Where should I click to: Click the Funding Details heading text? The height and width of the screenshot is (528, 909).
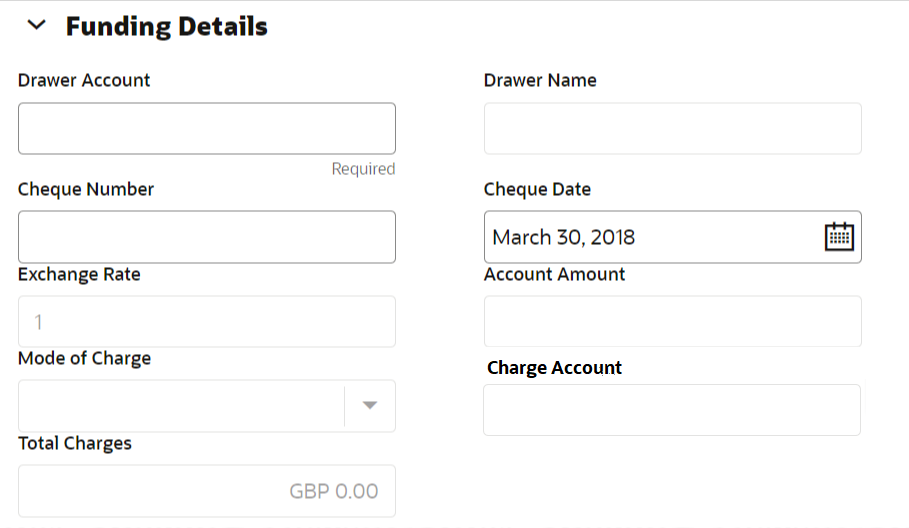(x=167, y=26)
